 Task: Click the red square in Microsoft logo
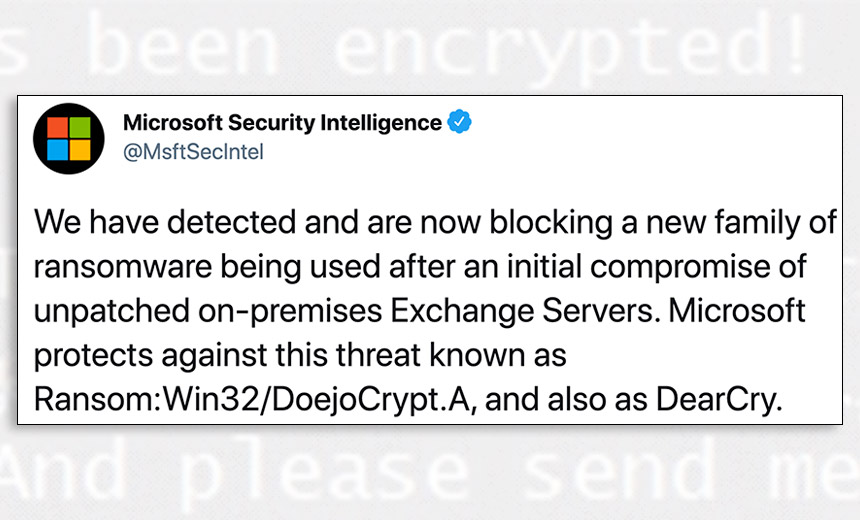(x=57, y=127)
